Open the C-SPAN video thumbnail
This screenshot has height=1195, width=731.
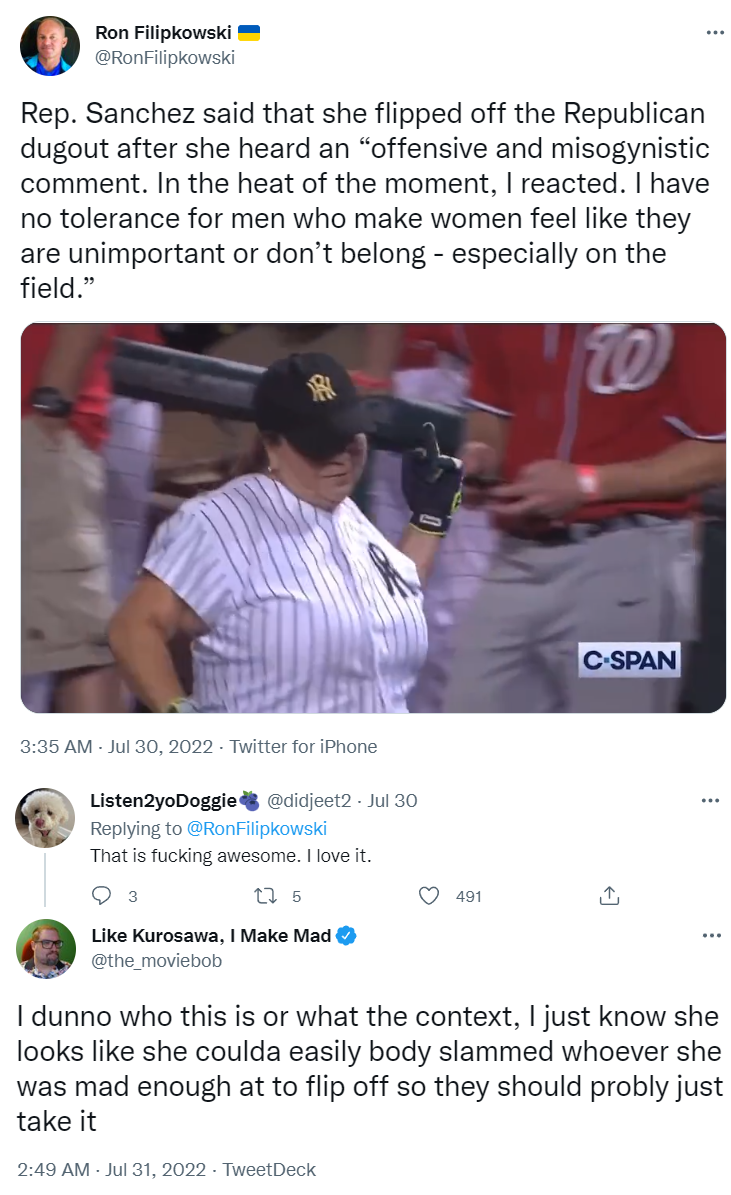tap(373, 517)
